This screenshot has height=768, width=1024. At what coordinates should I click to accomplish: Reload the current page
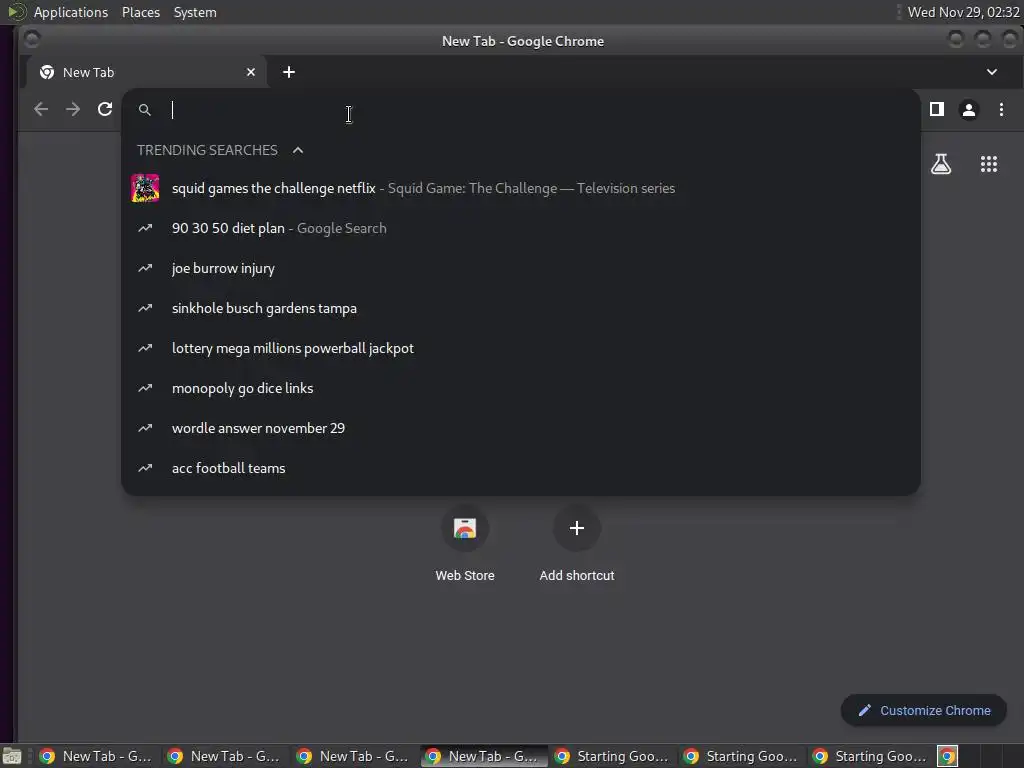105,109
